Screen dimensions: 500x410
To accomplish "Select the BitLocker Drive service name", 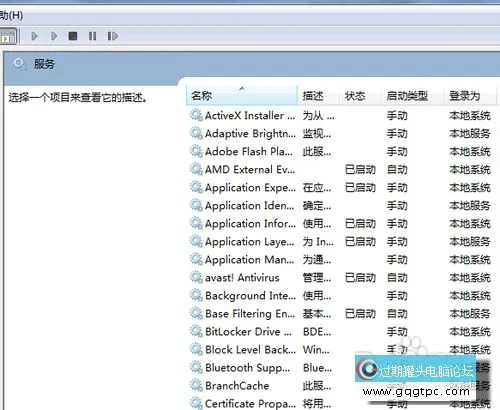I will 248,331.
